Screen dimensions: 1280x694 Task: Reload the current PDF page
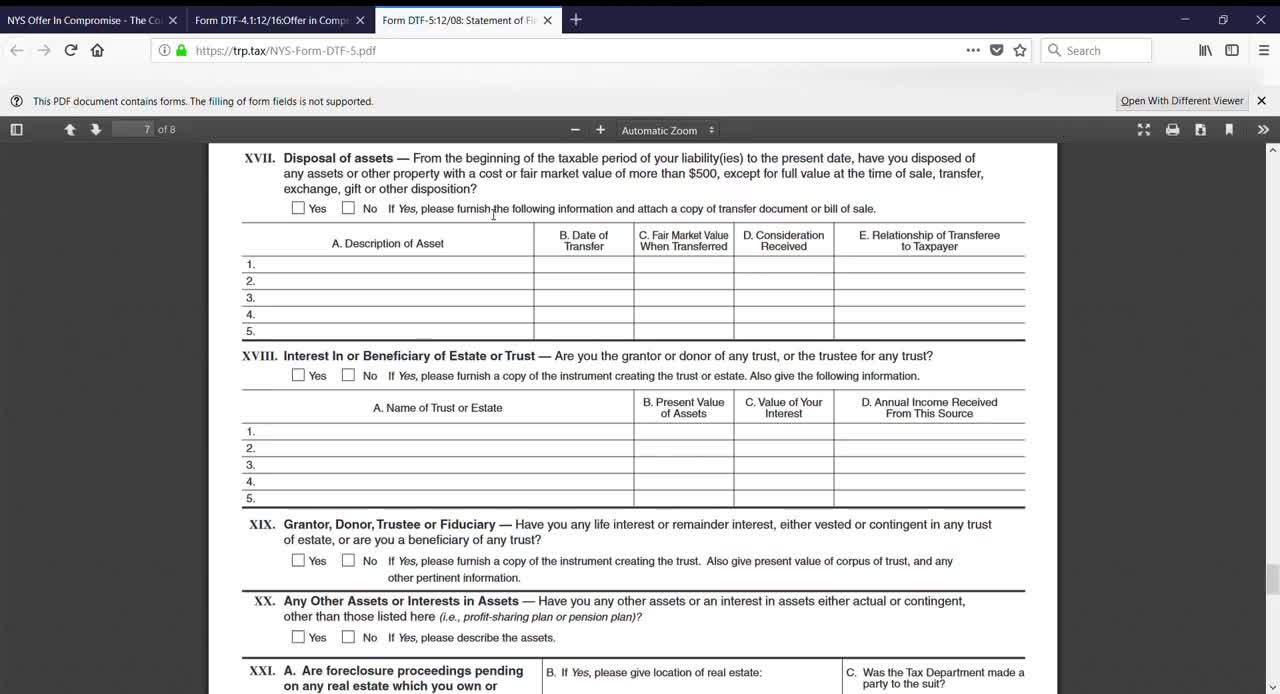(x=71, y=50)
